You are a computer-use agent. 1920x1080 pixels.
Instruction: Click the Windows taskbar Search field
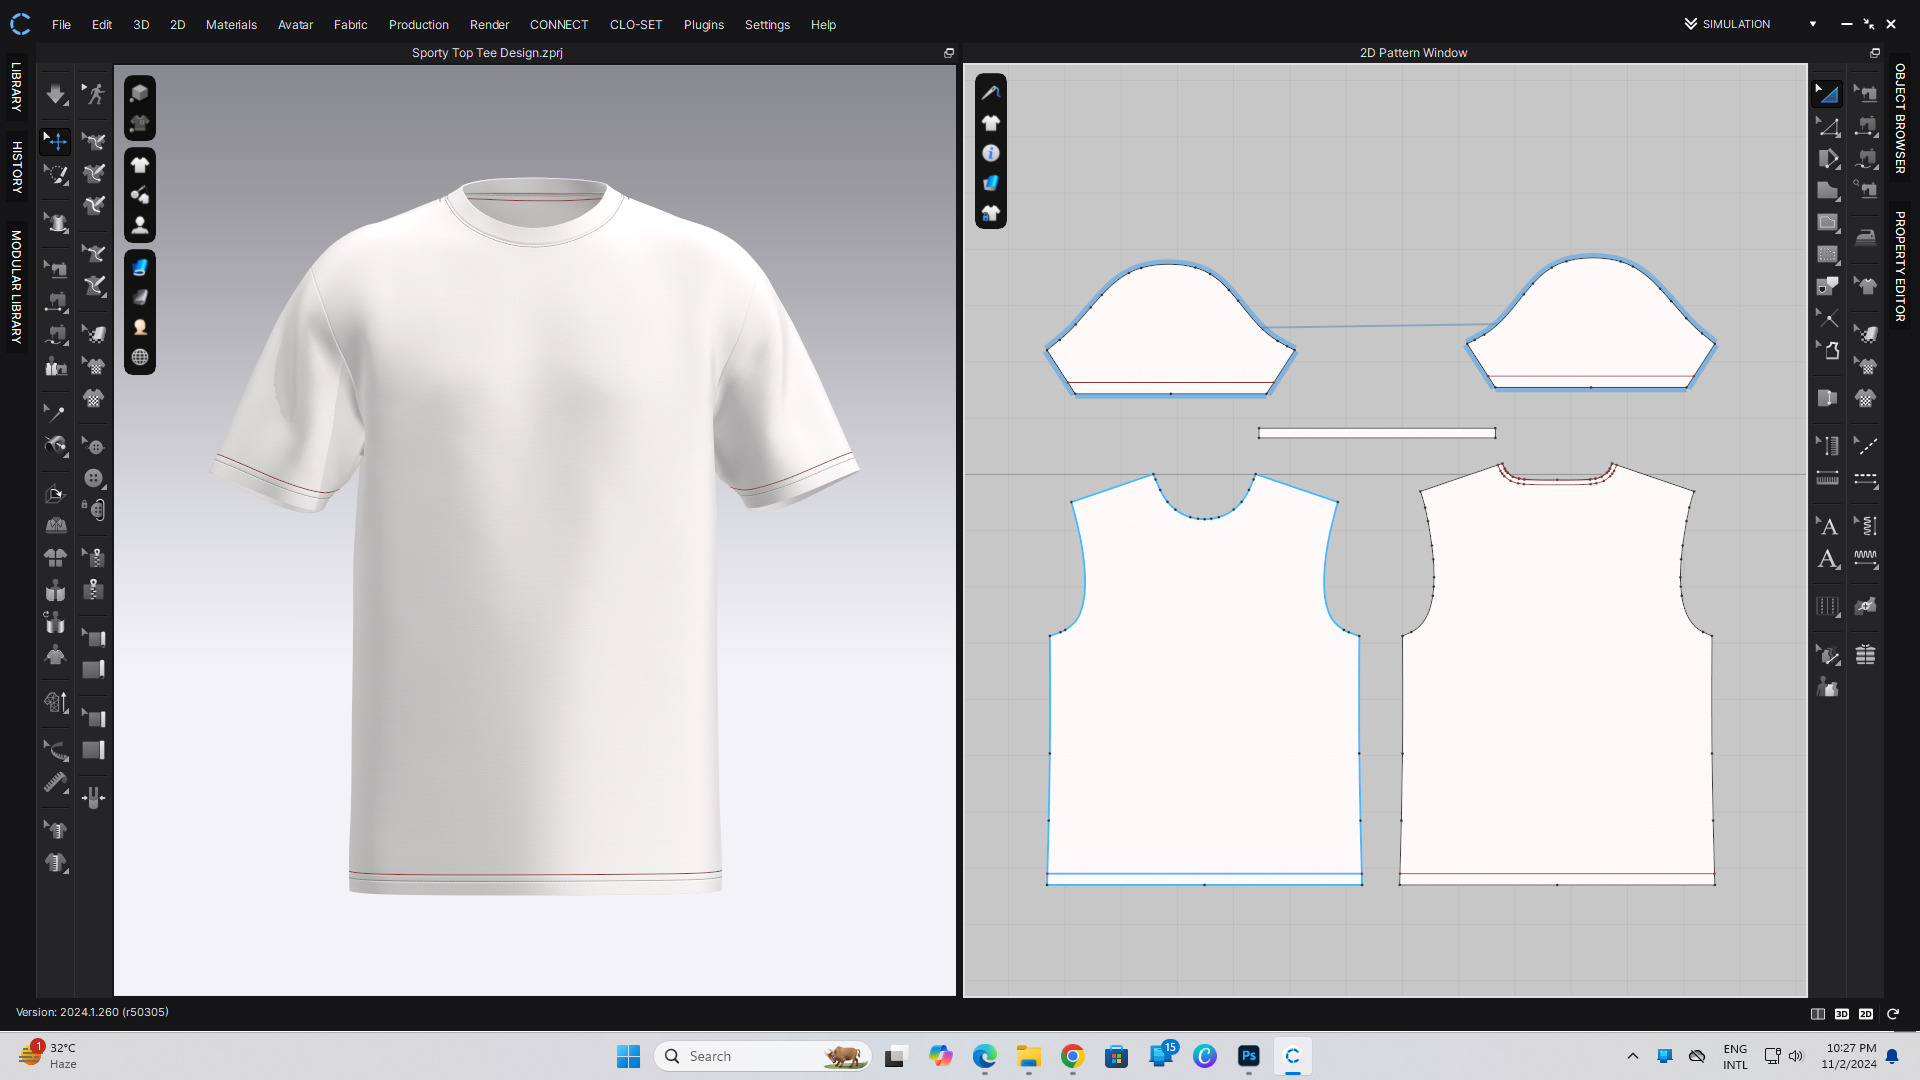763,1056
